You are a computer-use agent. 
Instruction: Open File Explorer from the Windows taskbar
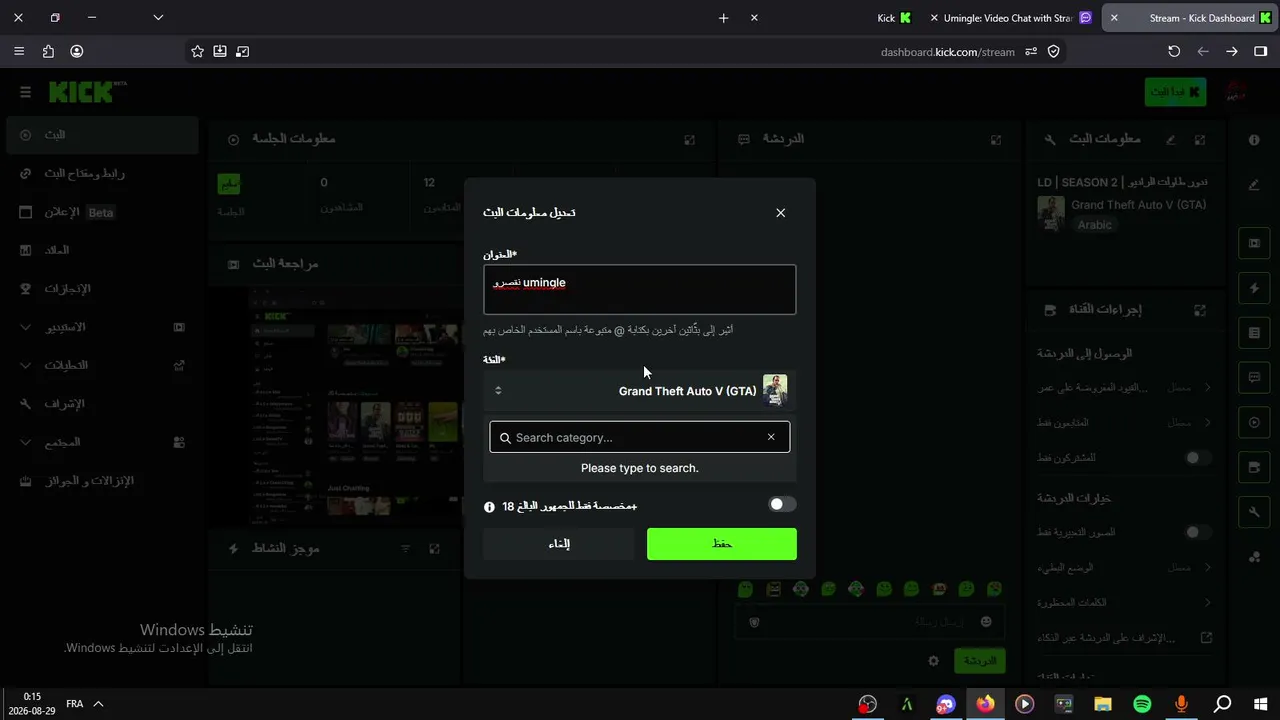click(1102, 704)
